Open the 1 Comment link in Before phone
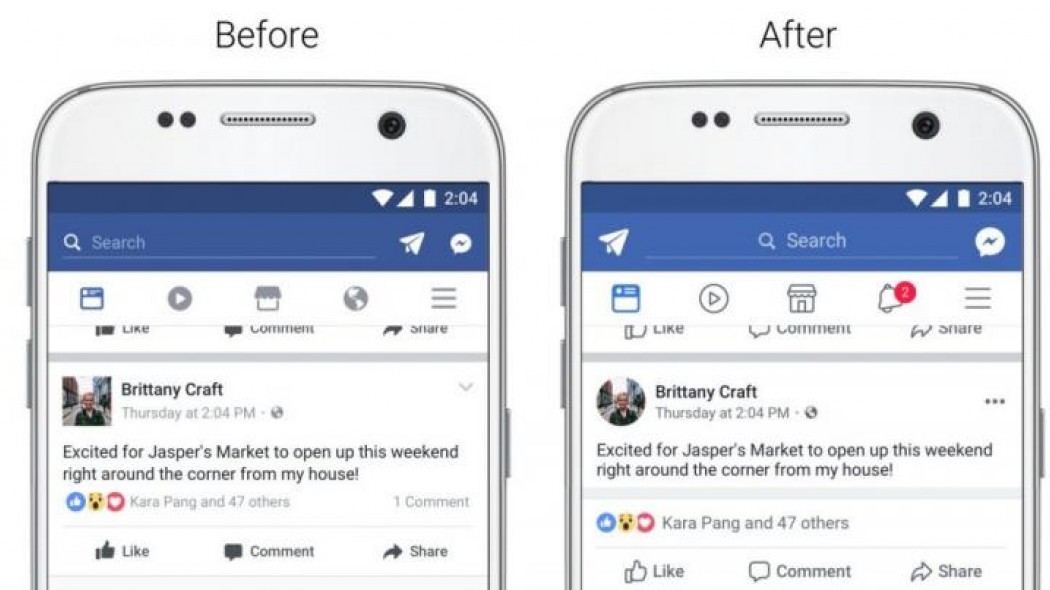The height and width of the screenshot is (590, 1050). pyautogui.click(x=431, y=502)
